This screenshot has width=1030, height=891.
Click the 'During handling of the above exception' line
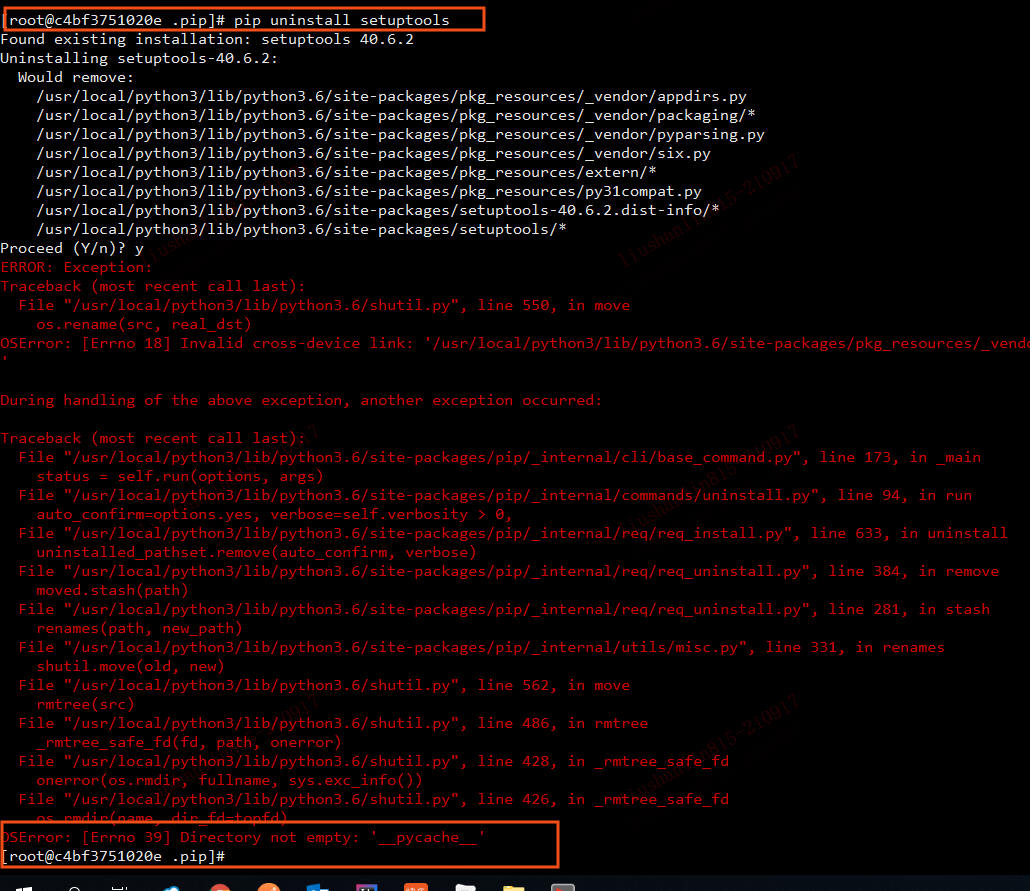click(x=301, y=401)
